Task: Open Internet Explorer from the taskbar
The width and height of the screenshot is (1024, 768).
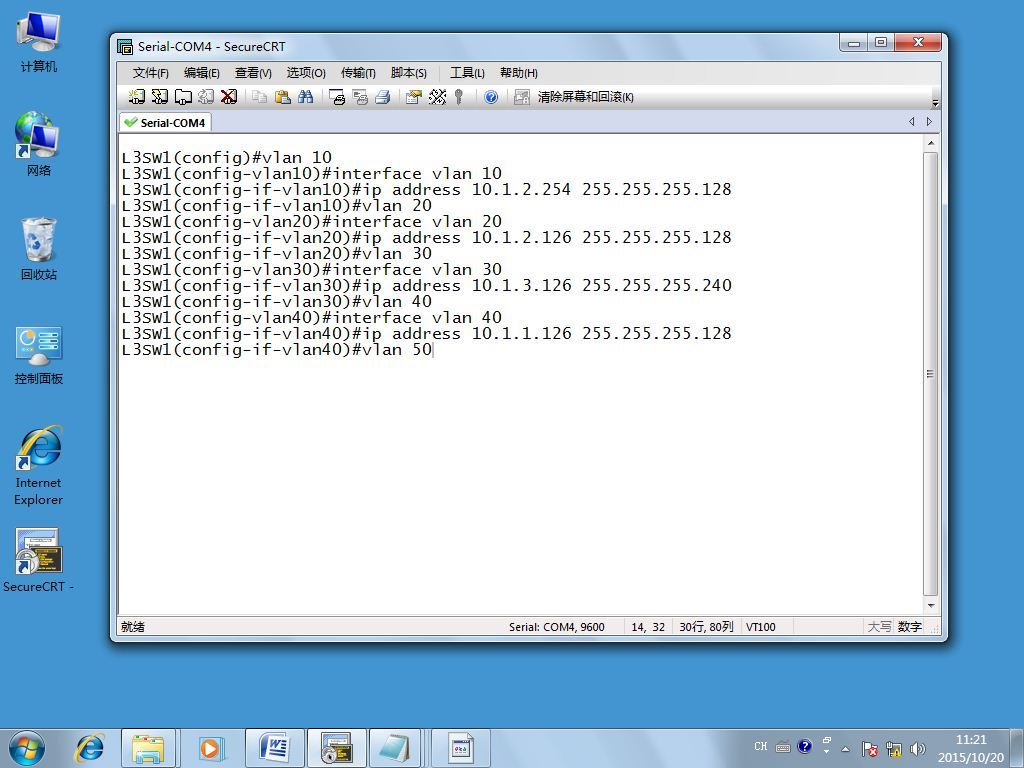Action: [x=89, y=748]
